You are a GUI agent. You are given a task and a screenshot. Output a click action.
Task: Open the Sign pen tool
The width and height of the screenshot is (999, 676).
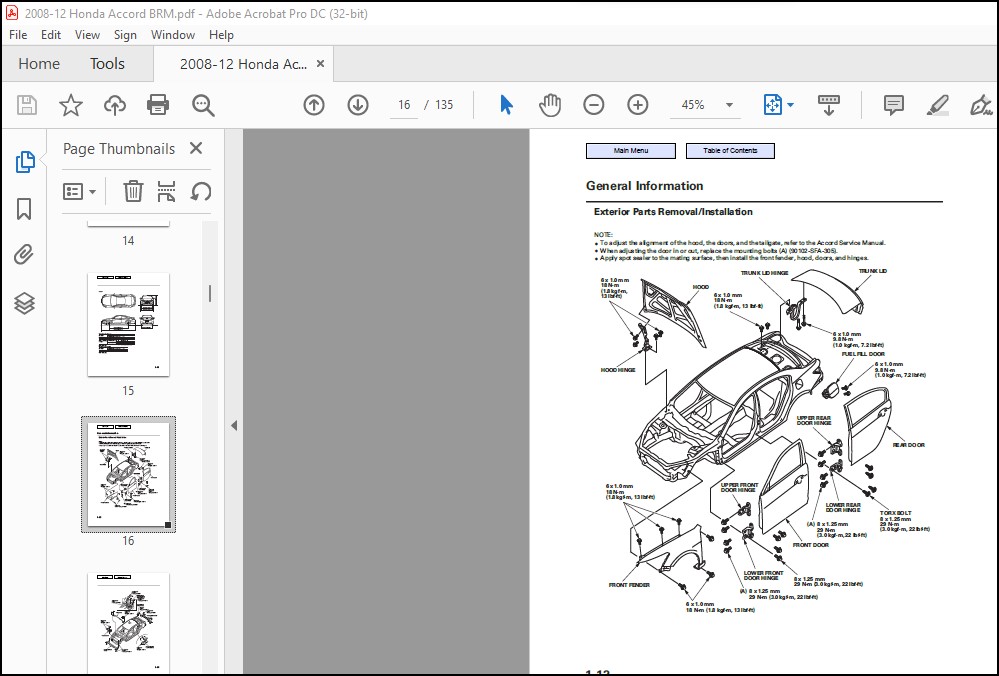(981, 104)
